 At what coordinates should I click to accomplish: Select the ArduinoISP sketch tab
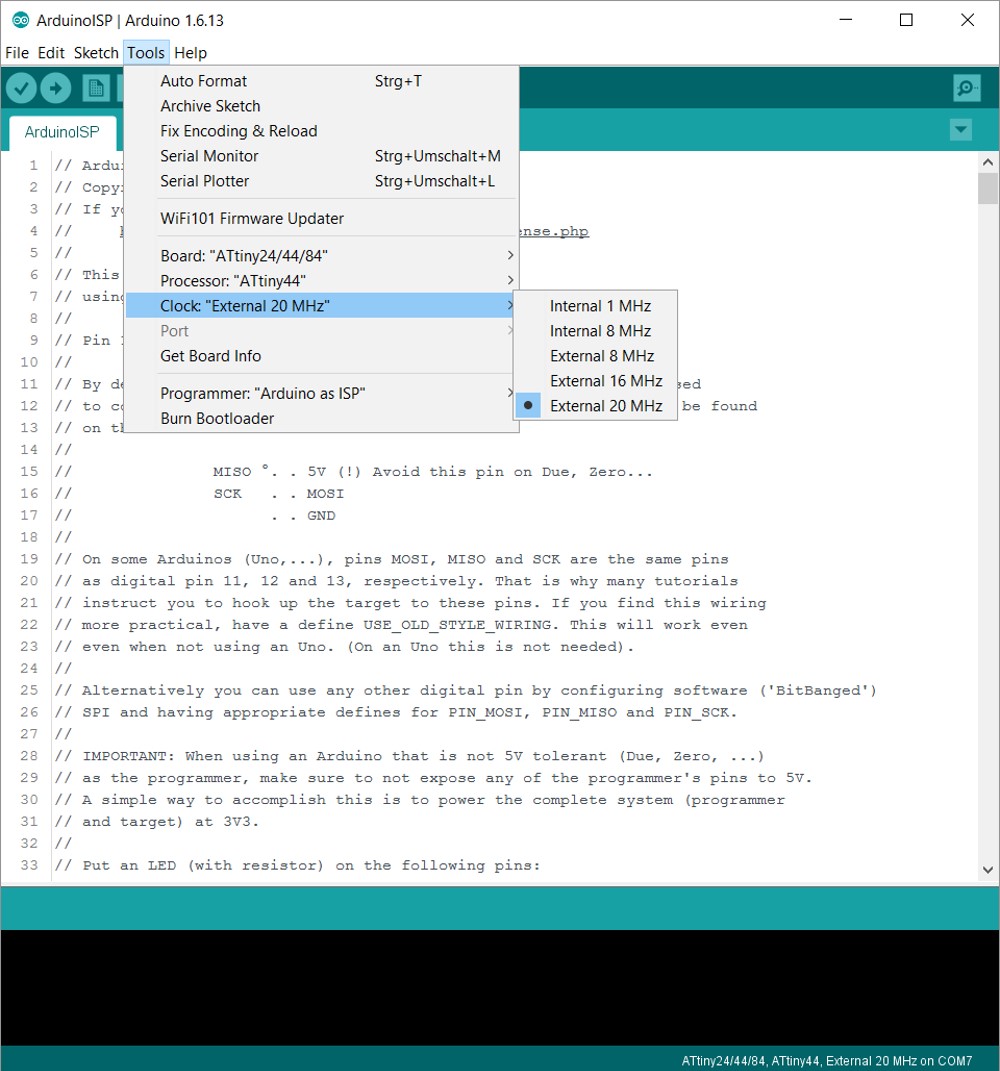(62, 132)
